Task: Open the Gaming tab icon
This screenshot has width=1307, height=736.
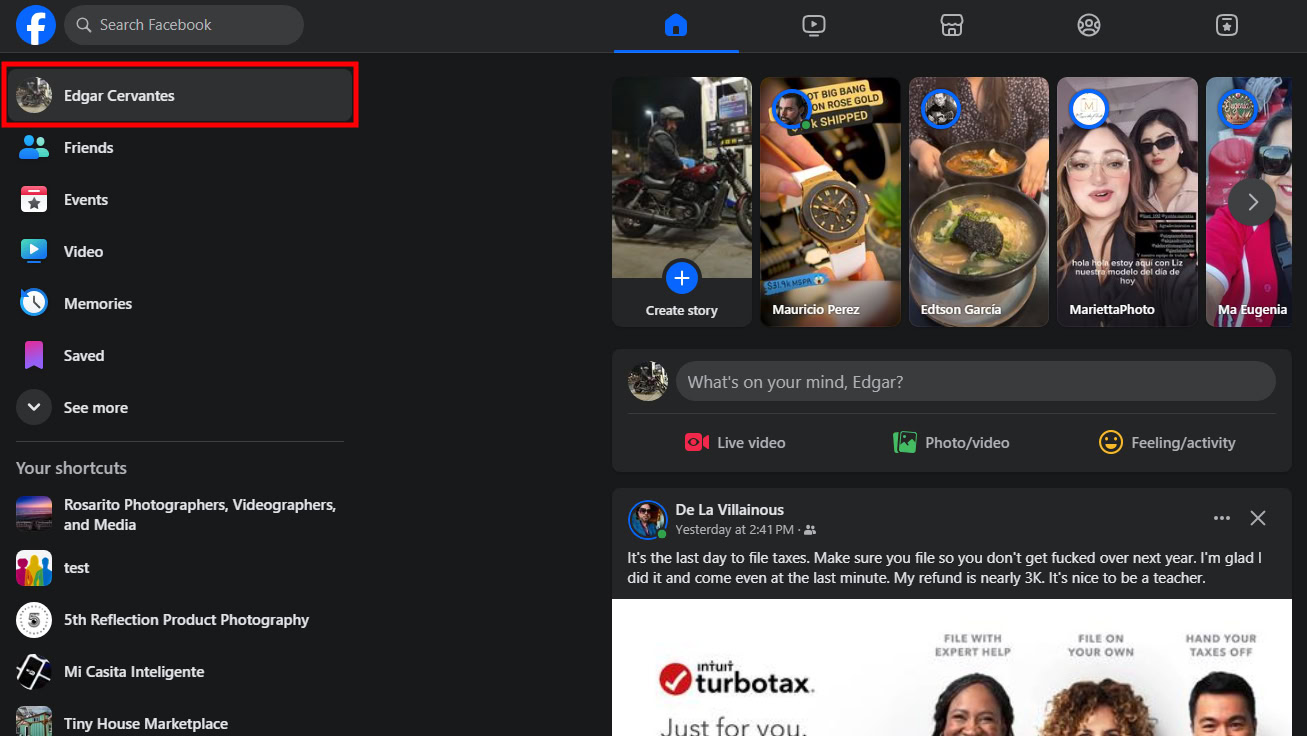Action: click(1227, 25)
